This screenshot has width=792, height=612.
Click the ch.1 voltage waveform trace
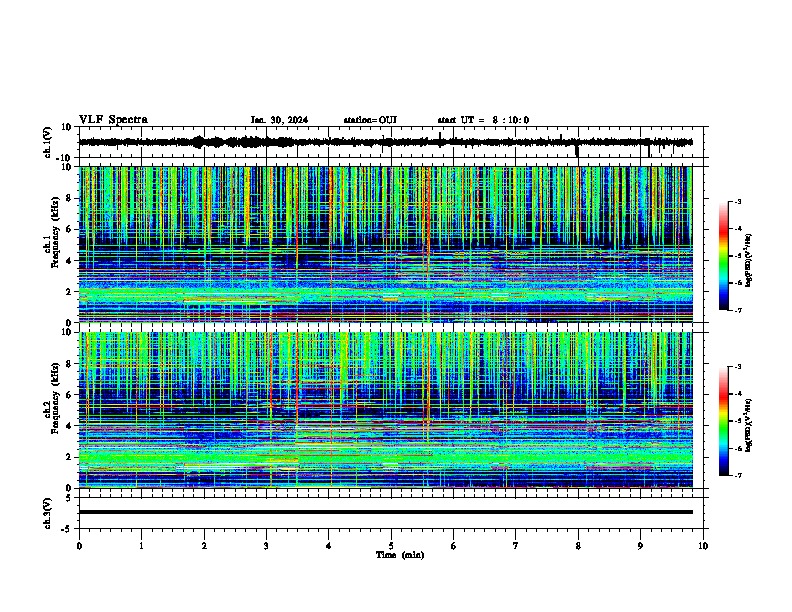pyautogui.click(x=385, y=142)
